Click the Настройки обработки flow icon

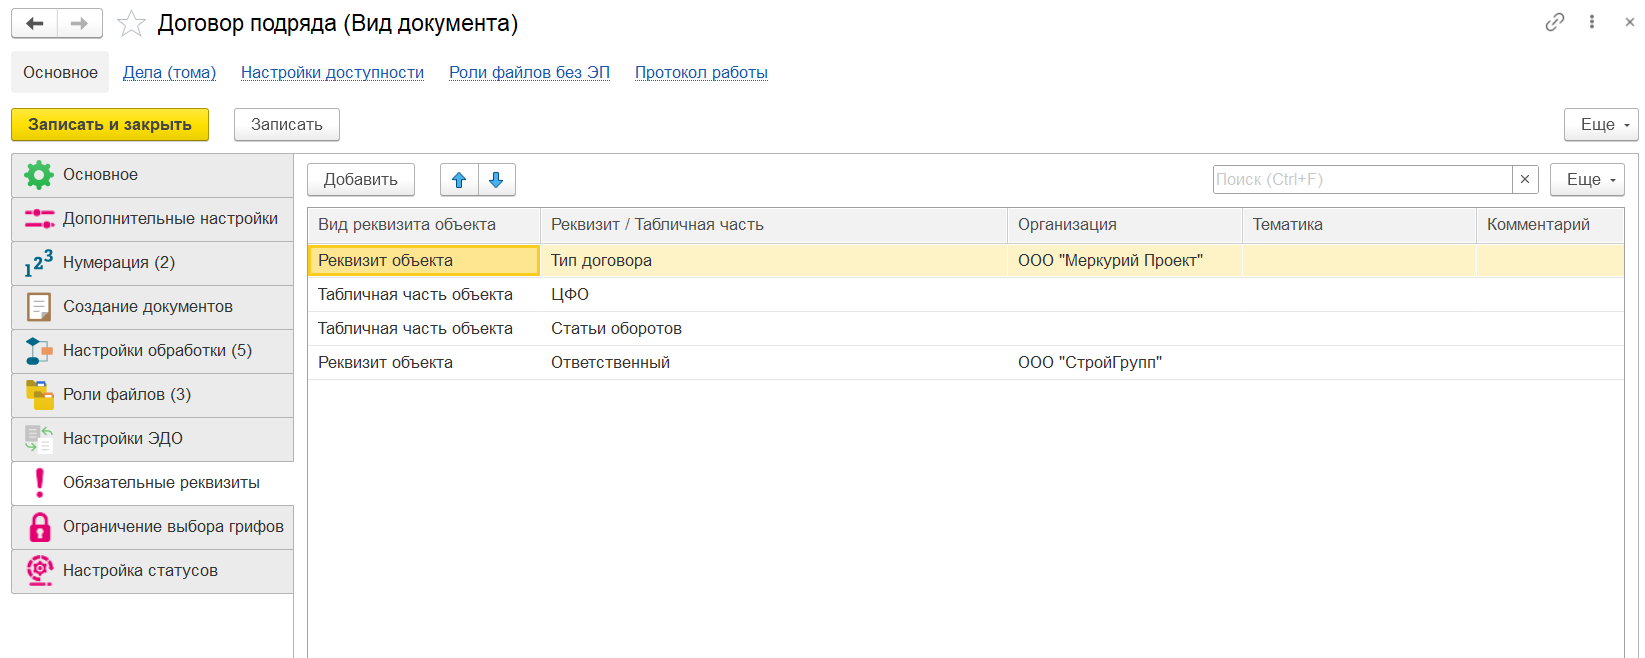[x=39, y=351]
